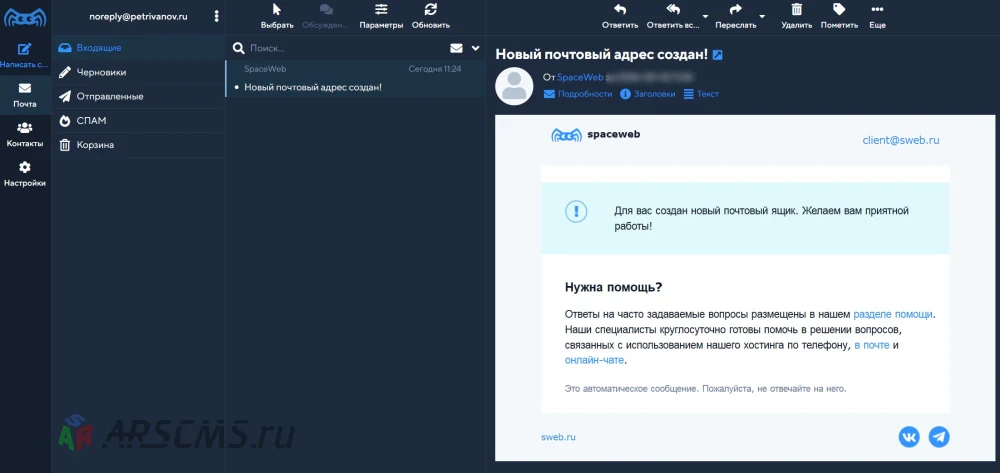
Task: Reply using the Ответить button
Action: 620,17
